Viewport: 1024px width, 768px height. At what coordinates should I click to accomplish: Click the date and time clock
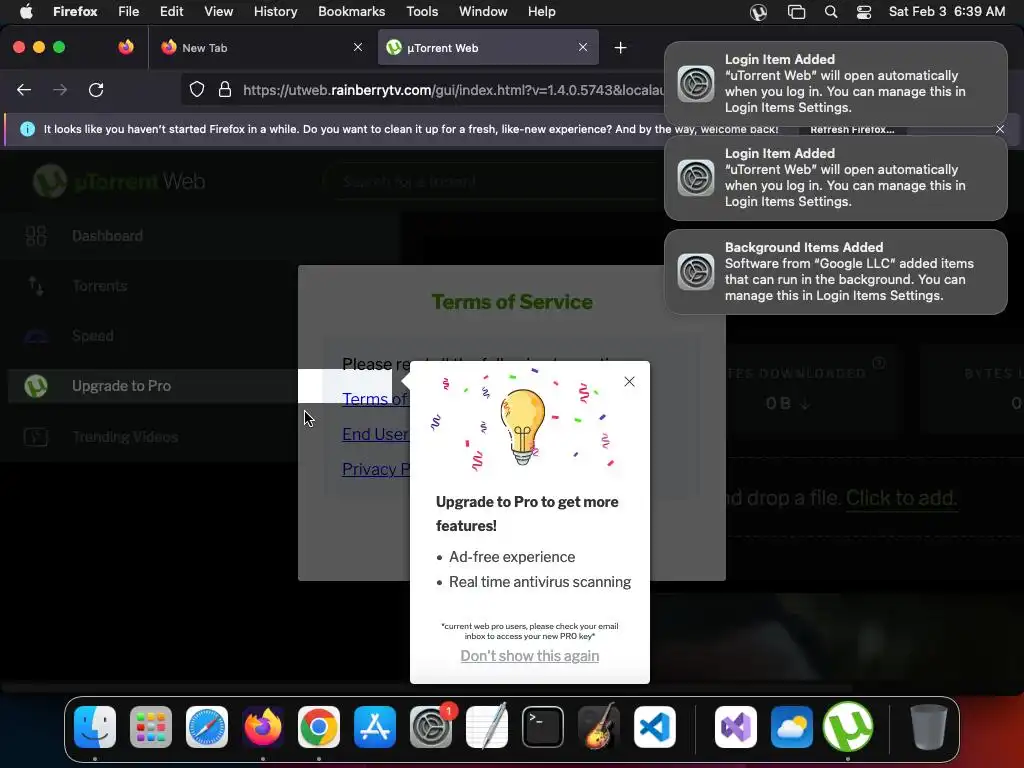947,12
